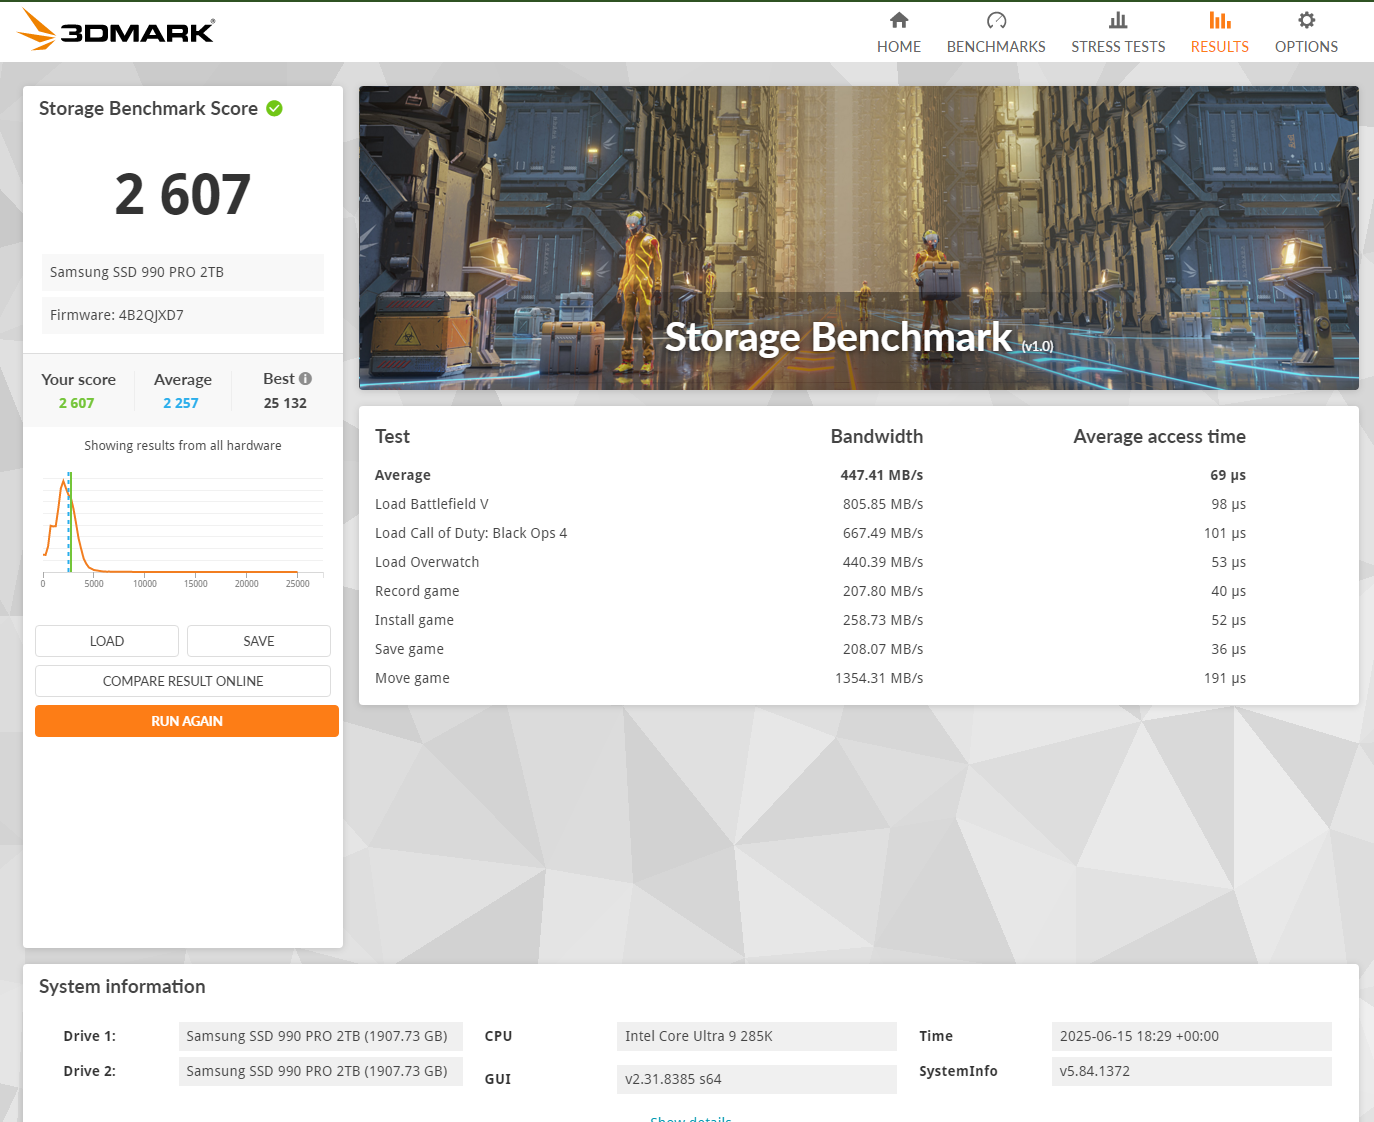Click the info icon next to Best
This screenshot has width=1374, height=1122.
(305, 379)
